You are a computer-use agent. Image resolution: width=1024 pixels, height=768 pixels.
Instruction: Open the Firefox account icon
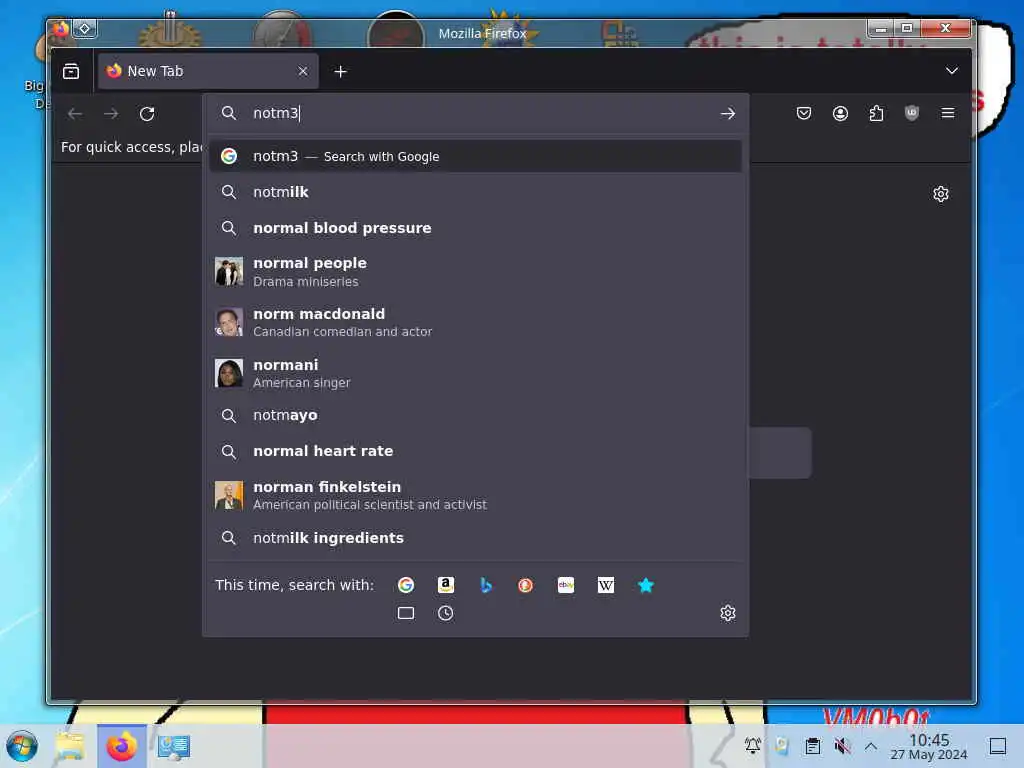(x=840, y=113)
